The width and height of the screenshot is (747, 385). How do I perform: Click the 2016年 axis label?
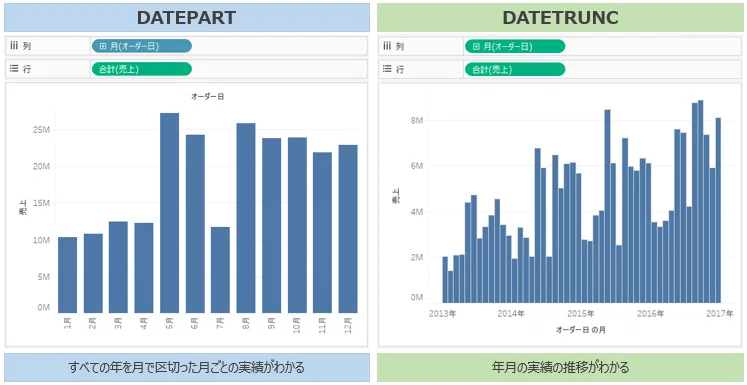point(650,314)
